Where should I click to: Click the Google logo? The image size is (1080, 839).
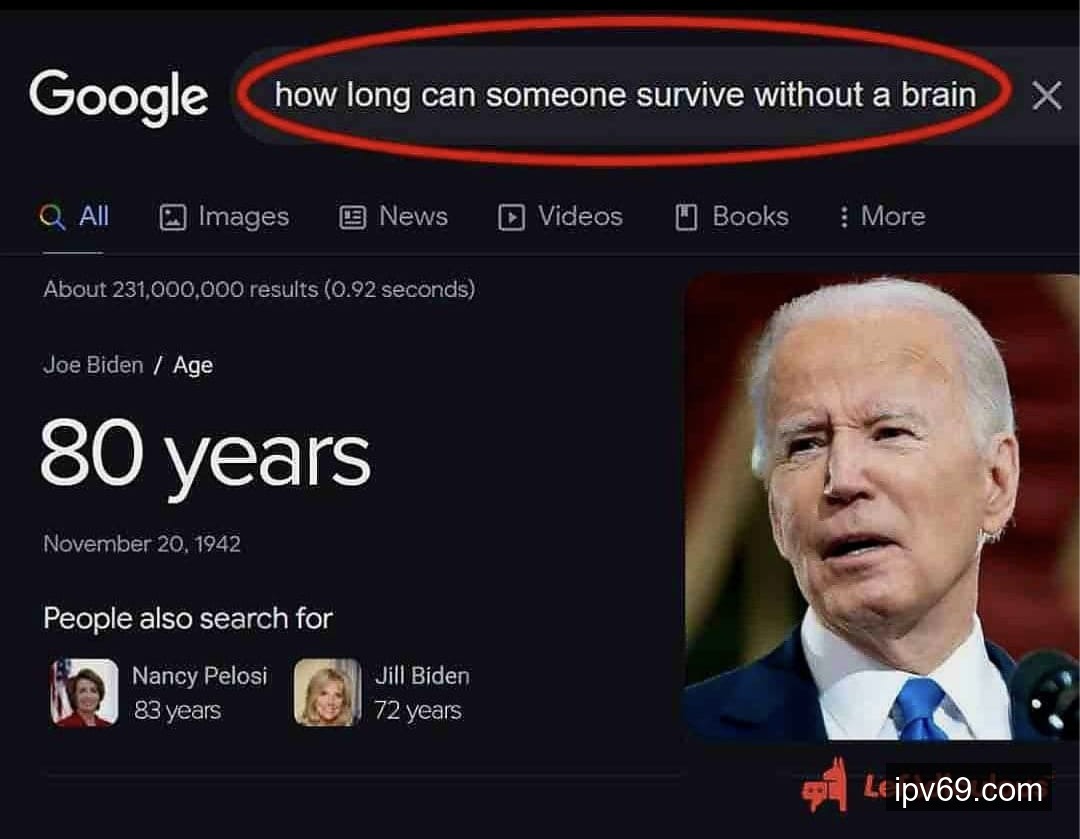coord(118,97)
